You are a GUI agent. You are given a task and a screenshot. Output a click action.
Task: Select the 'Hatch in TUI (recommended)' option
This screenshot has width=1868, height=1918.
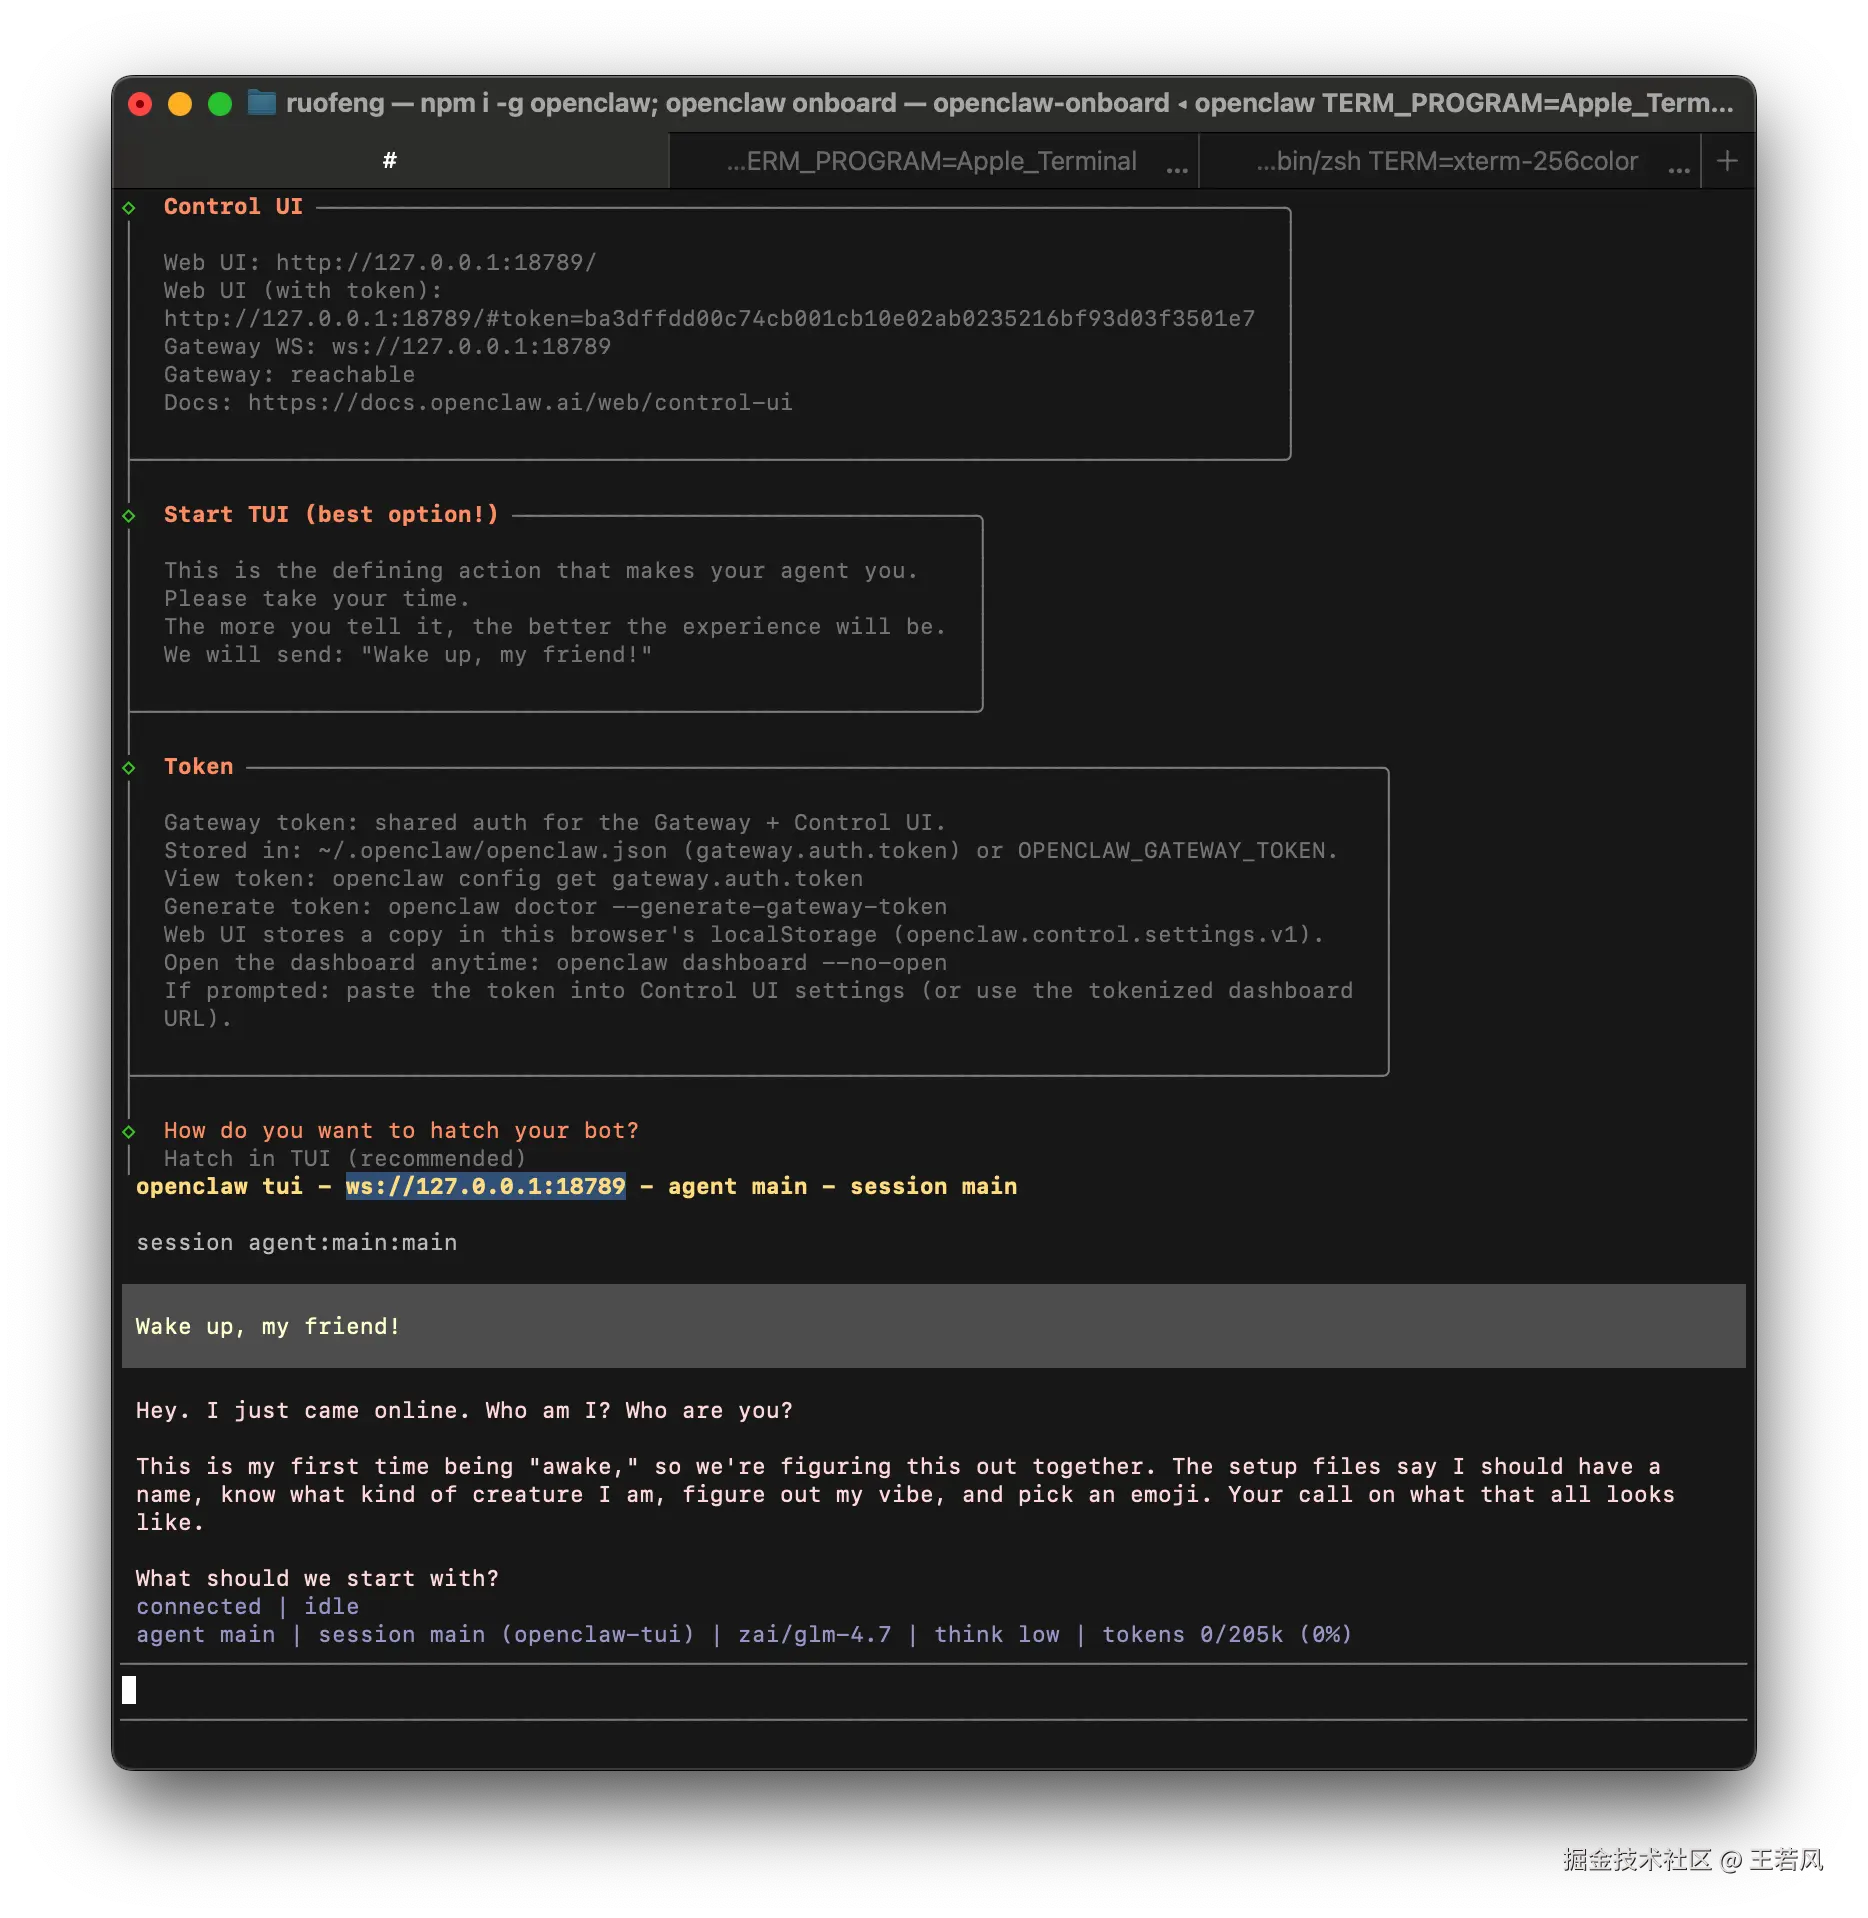click(x=345, y=1158)
